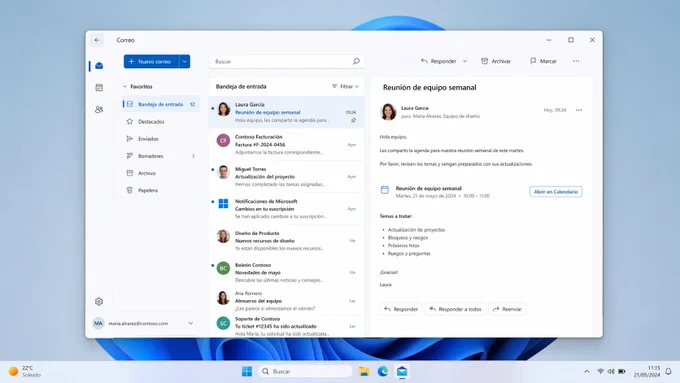
Task: Open File Explorer from the taskbar
Action: (364, 372)
